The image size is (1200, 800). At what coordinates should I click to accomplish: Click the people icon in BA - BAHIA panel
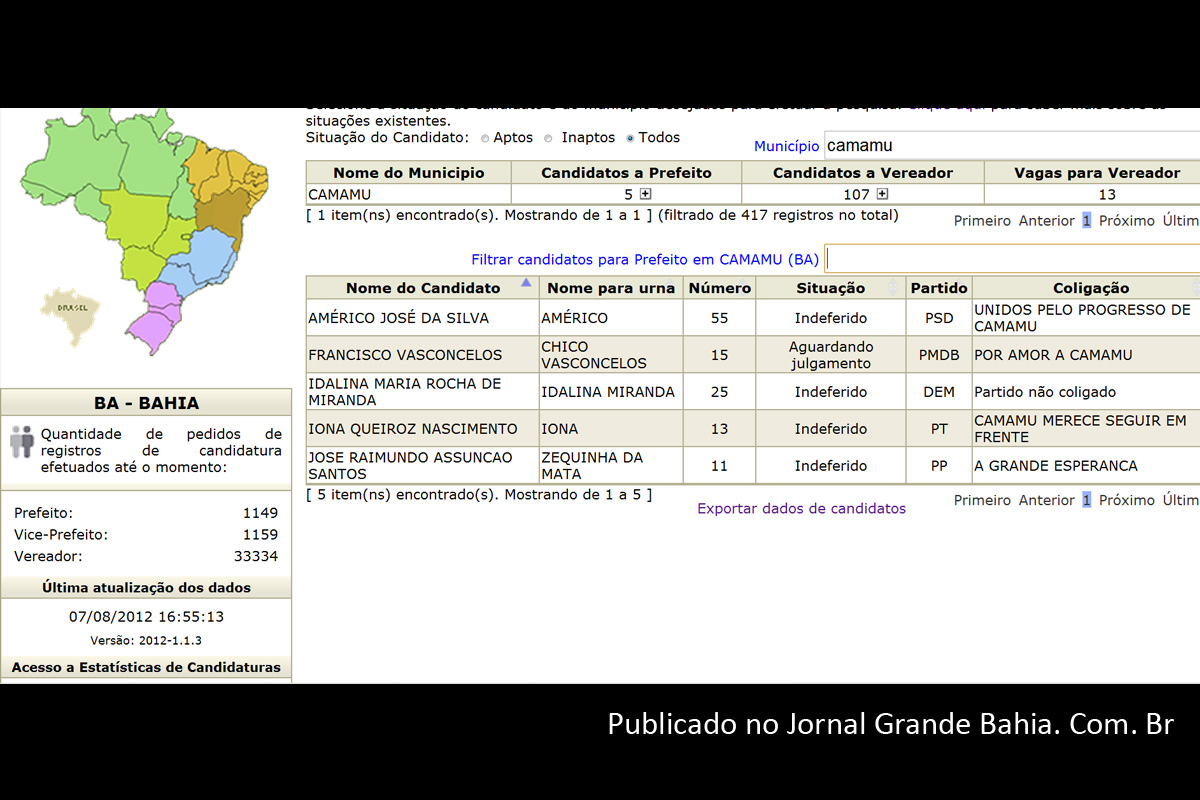click(x=22, y=442)
